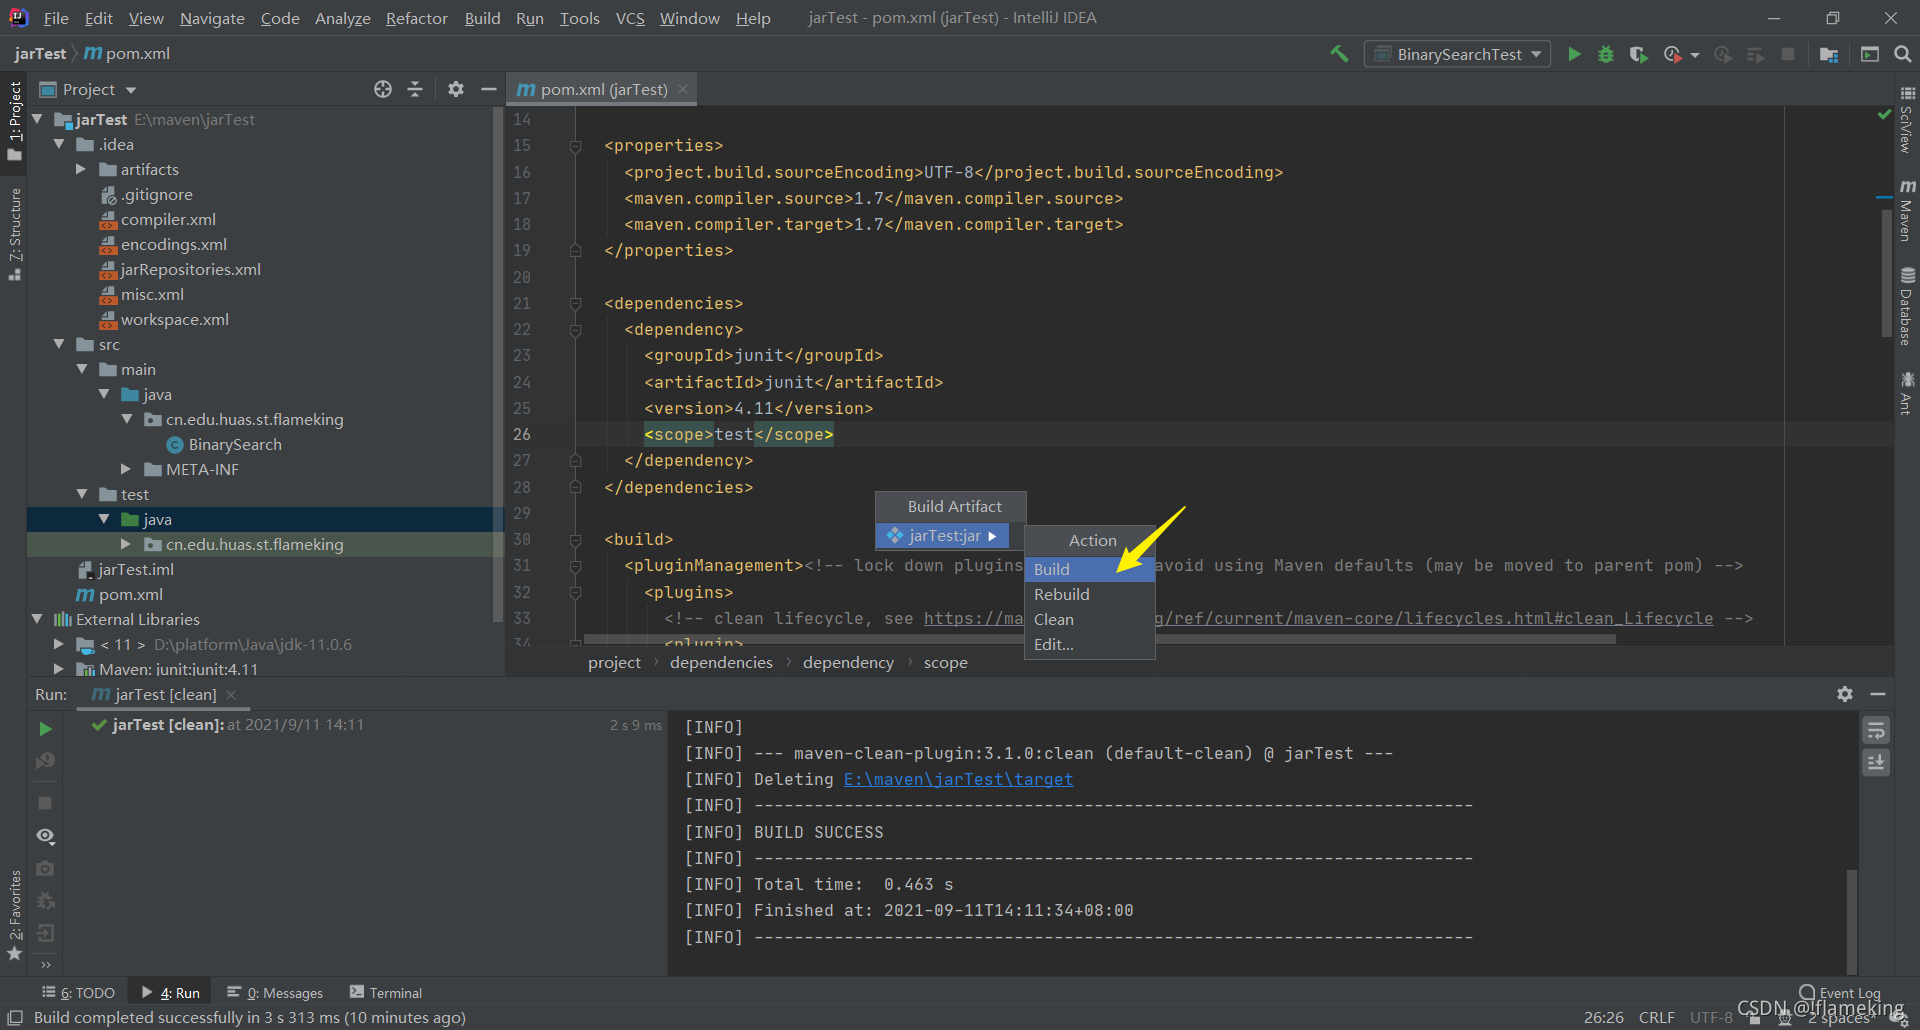Open Database tool window on right sidebar

(1907, 306)
